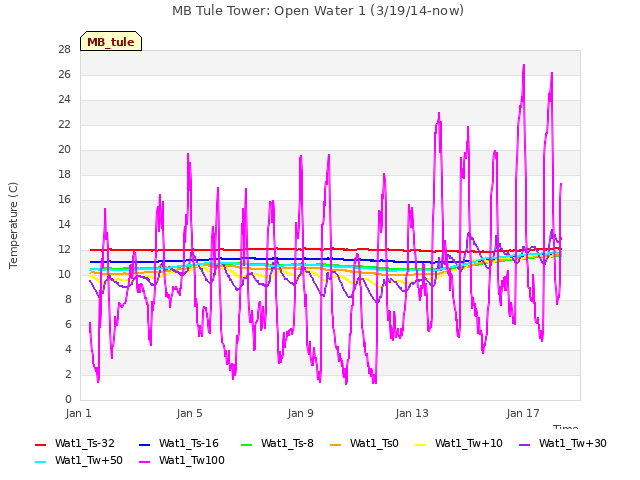Click the 28 y-axis tick label
This screenshot has width=640, height=480.
(x=64, y=49)
